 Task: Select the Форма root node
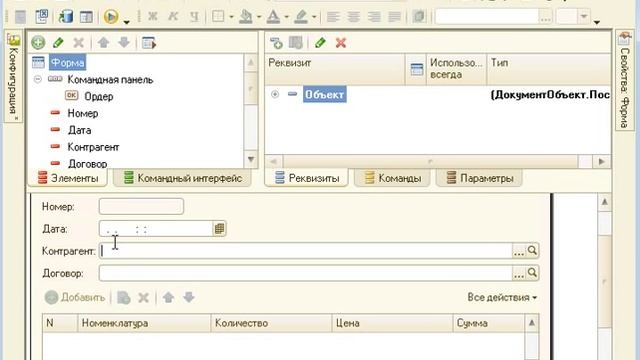point(67,62)
